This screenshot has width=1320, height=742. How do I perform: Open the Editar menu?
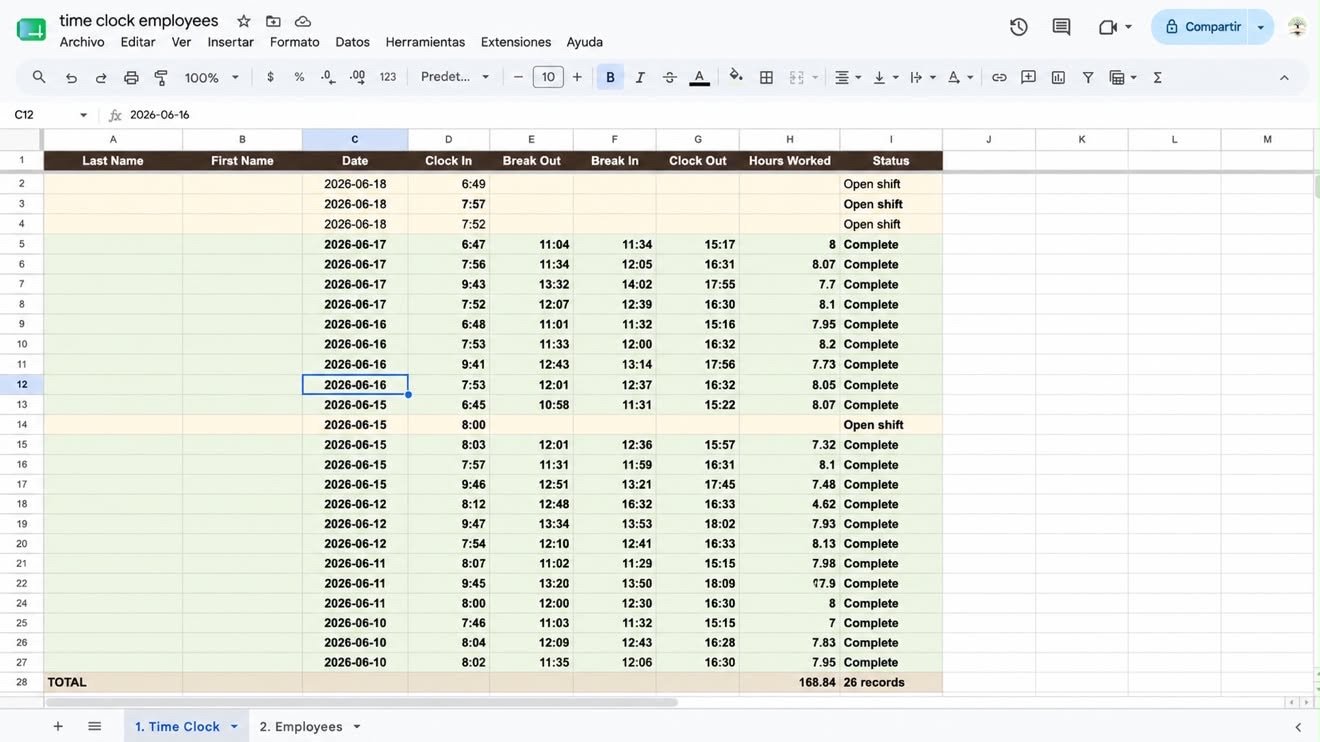[x=138, y=42]
